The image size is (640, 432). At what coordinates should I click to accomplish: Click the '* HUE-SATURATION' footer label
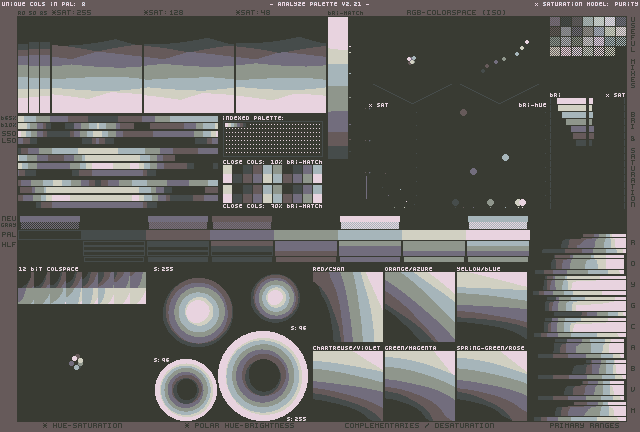pyautogui.click(x=82, y=425)
